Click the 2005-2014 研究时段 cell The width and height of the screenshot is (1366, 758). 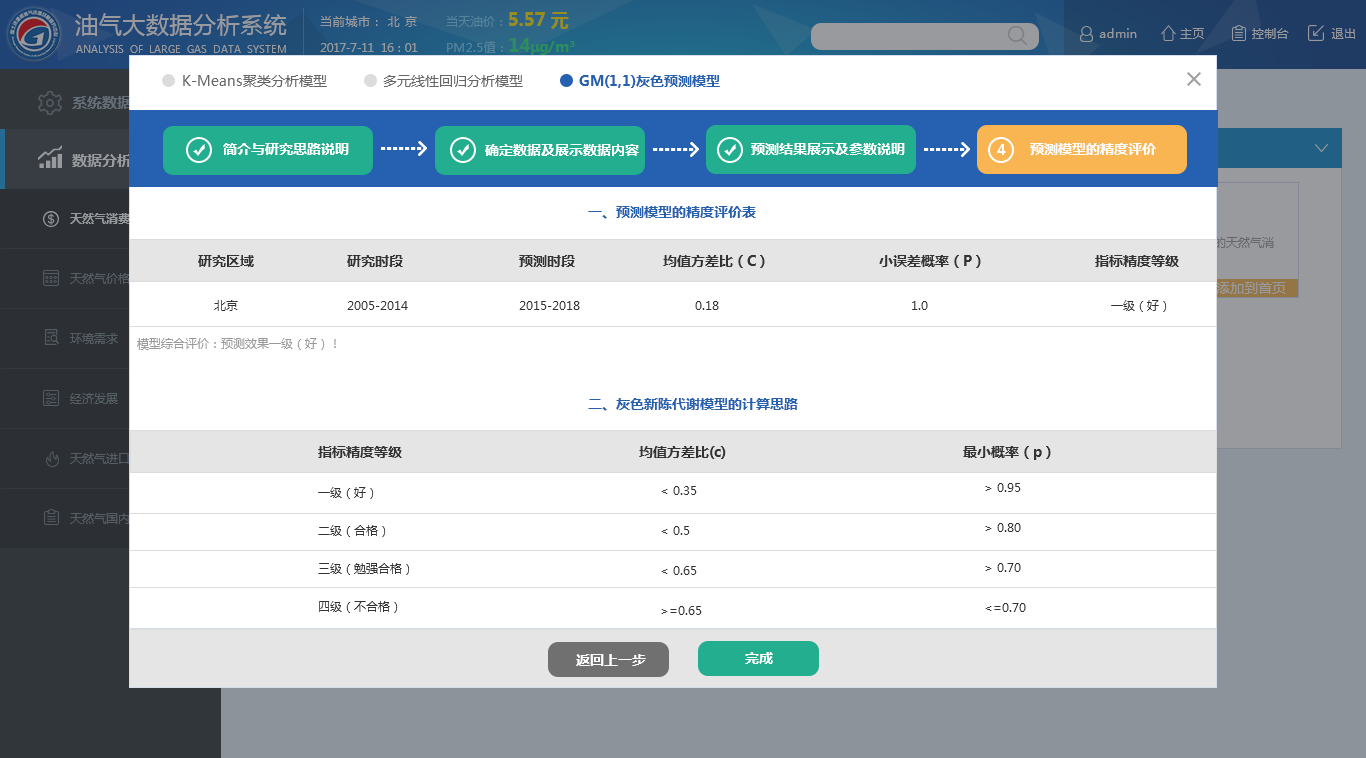(377, 306)
